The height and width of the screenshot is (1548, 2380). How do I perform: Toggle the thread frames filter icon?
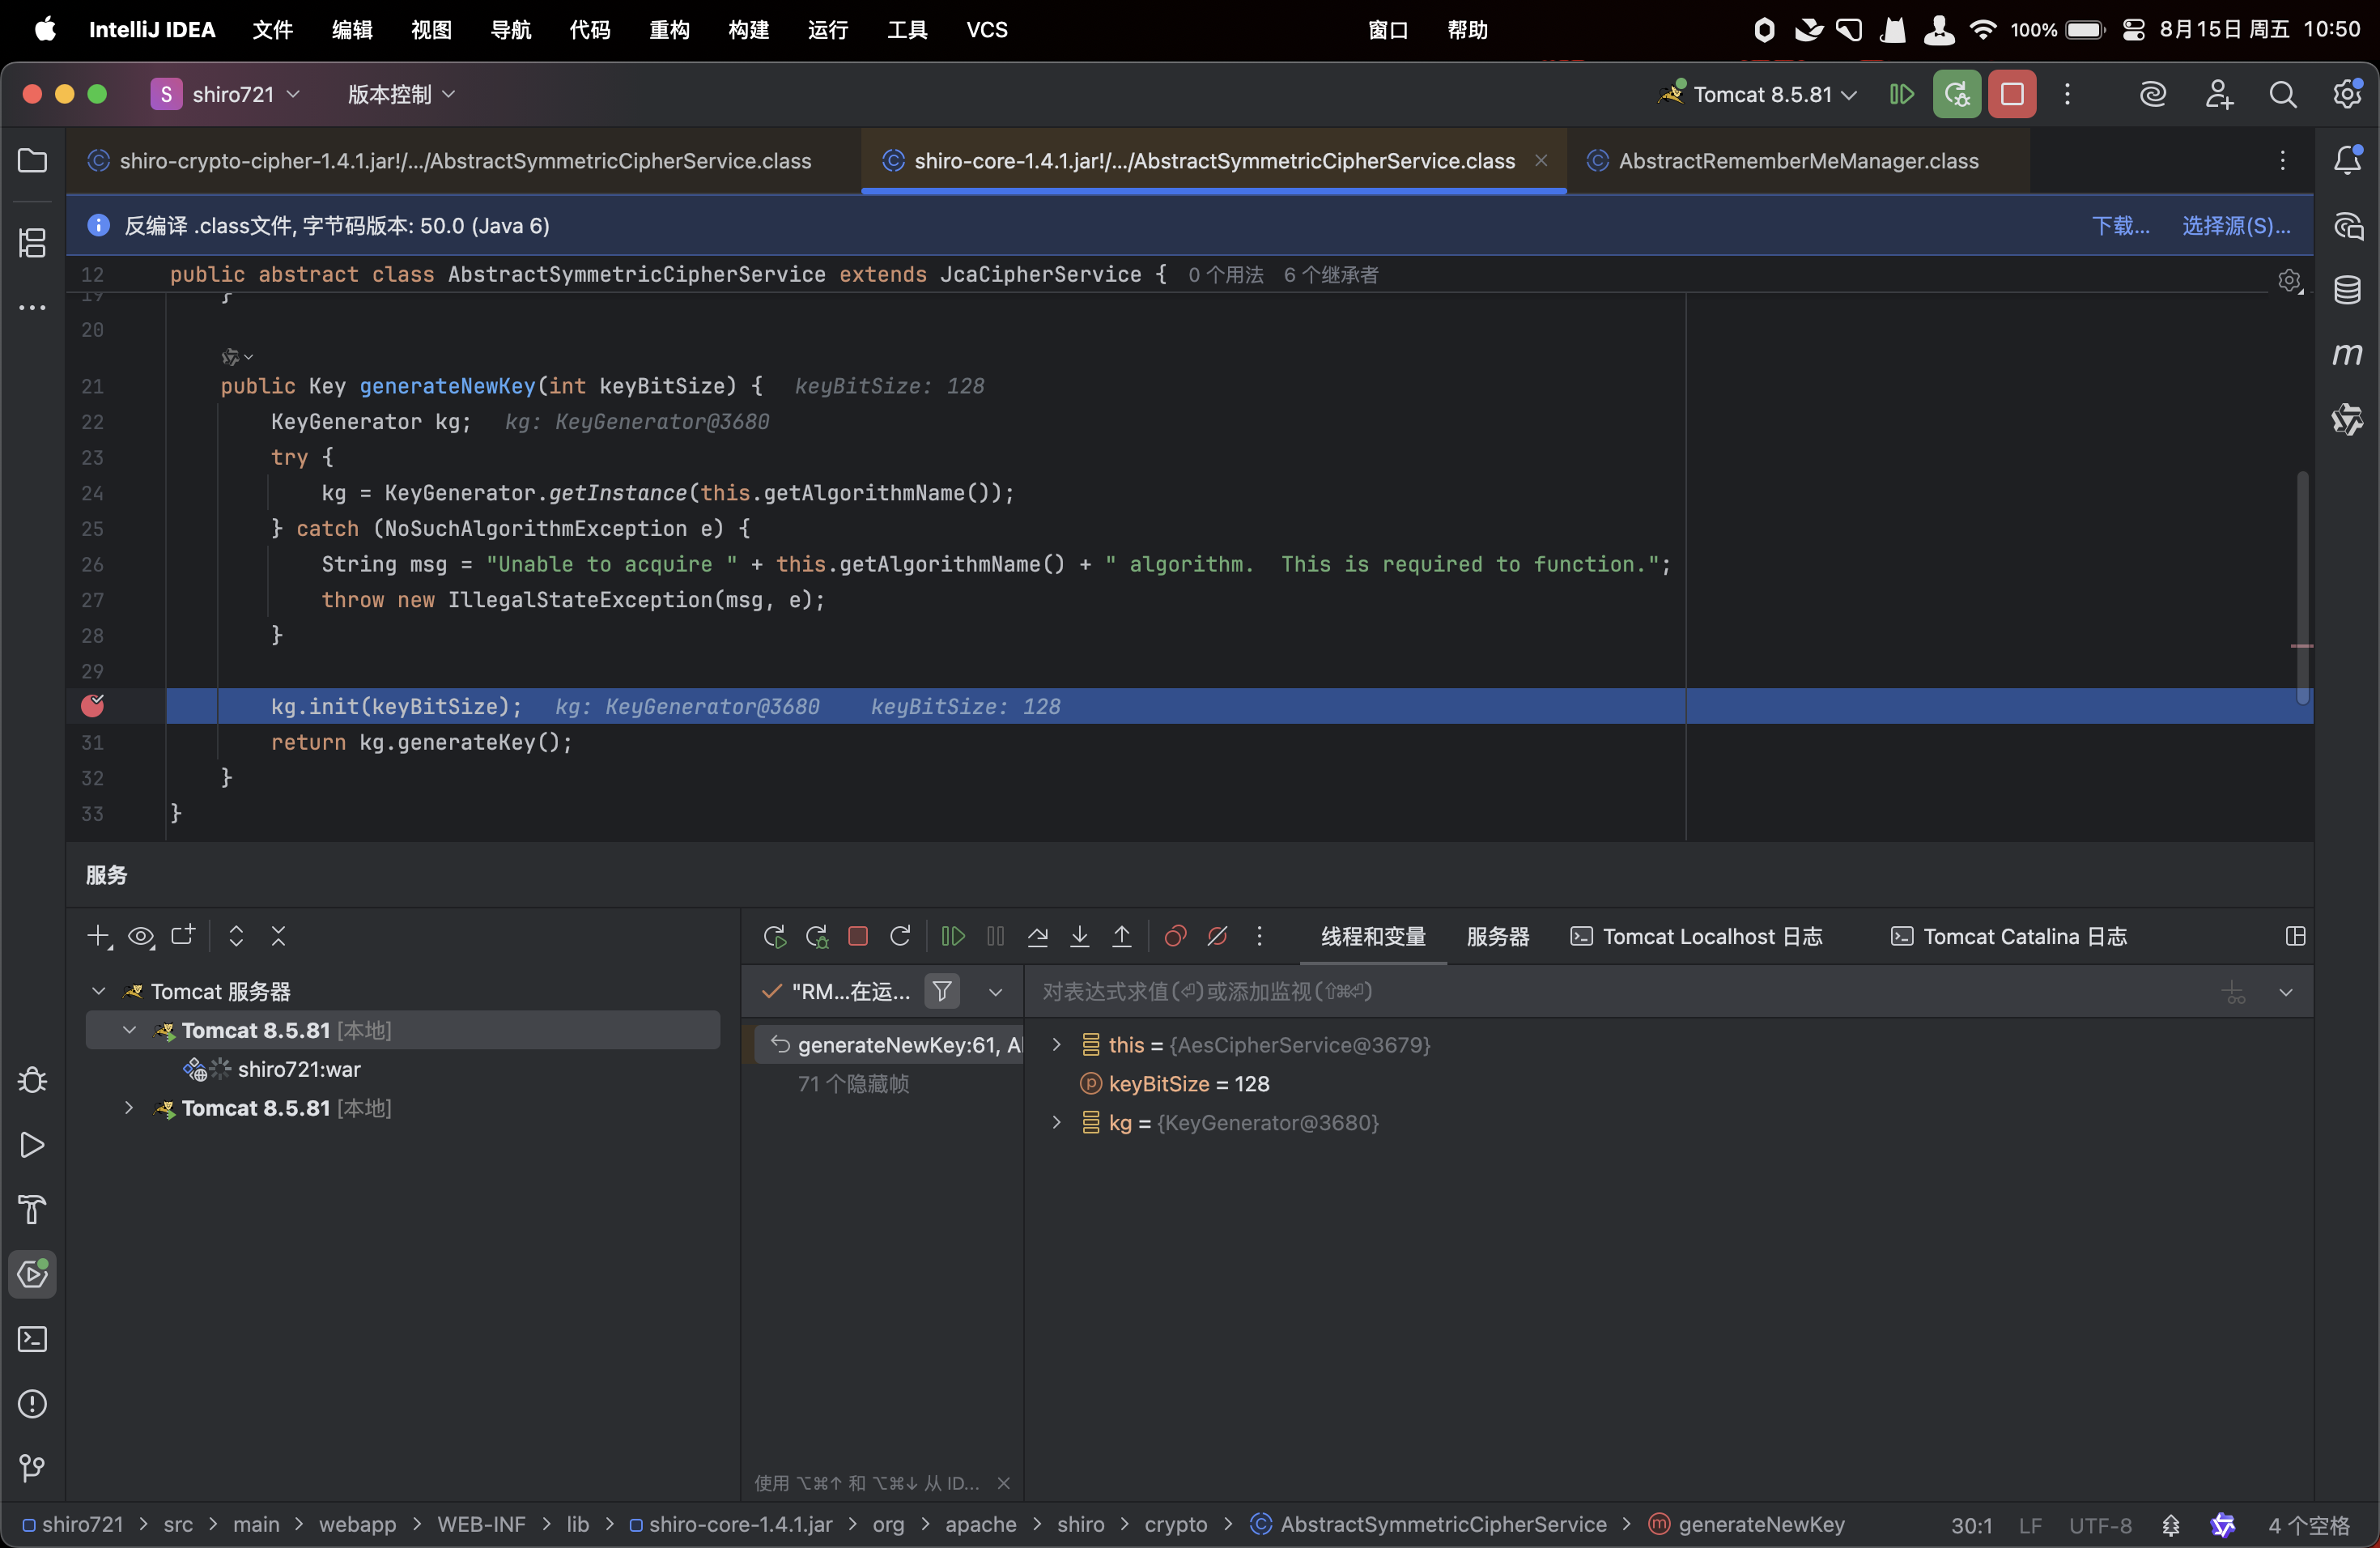[x=942, y=991]
